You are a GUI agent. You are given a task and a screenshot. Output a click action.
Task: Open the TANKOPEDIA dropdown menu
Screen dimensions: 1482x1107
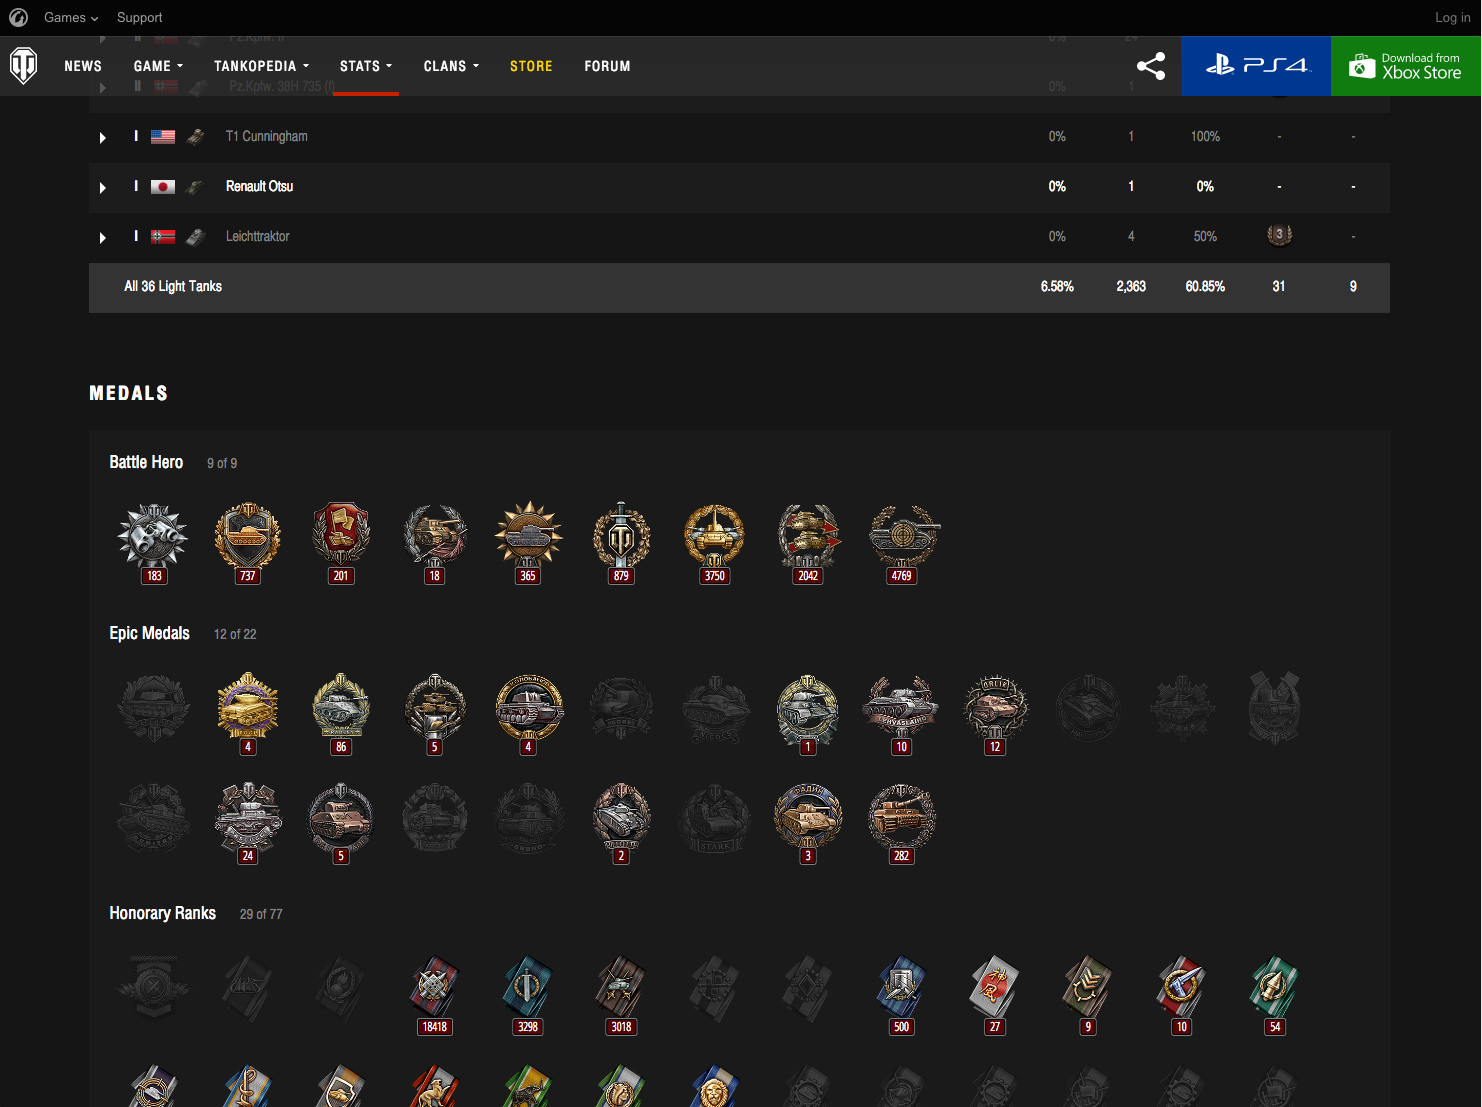[261, 66]
